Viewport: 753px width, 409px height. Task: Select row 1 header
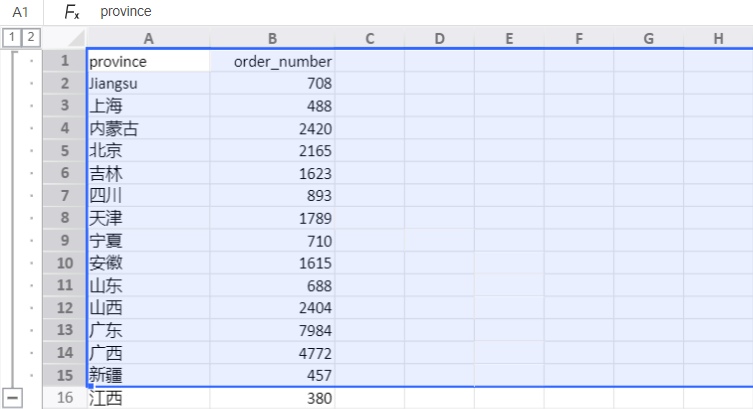pos(64,61)
